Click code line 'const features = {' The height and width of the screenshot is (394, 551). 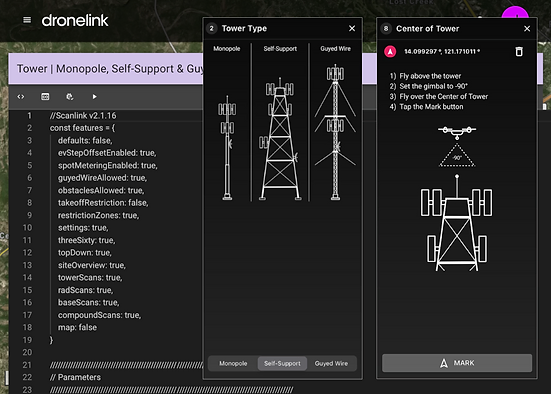(82, 128)
